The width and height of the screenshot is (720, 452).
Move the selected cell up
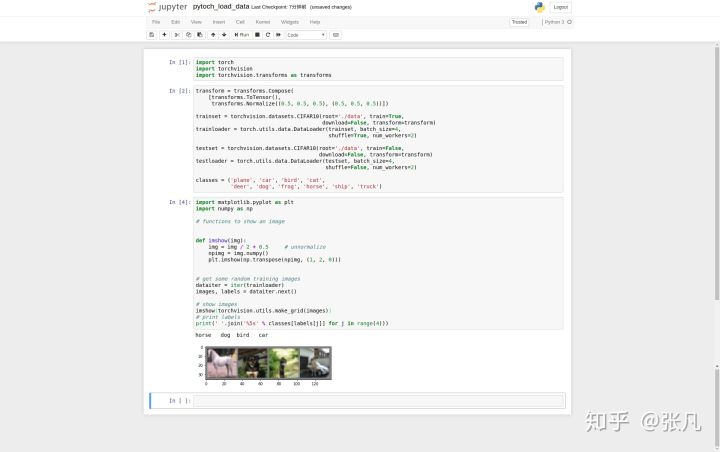tap(213, 35)
